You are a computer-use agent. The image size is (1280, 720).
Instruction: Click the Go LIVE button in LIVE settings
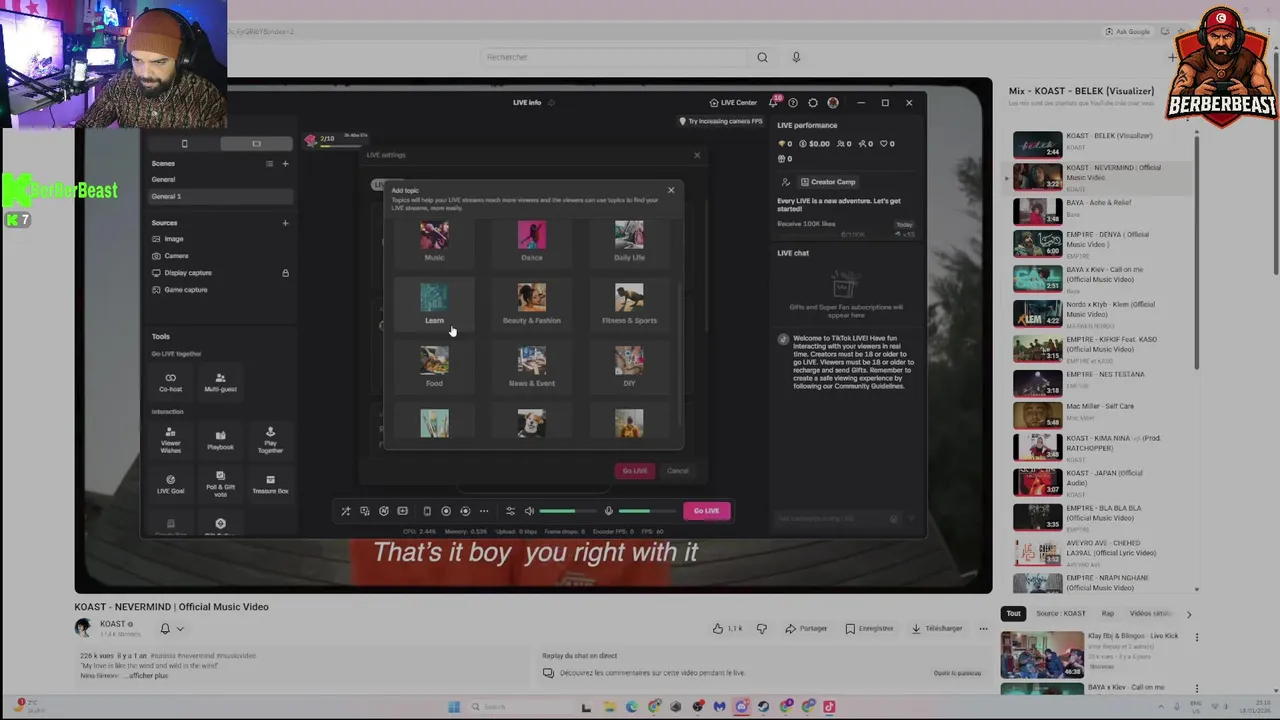[635, 471]
